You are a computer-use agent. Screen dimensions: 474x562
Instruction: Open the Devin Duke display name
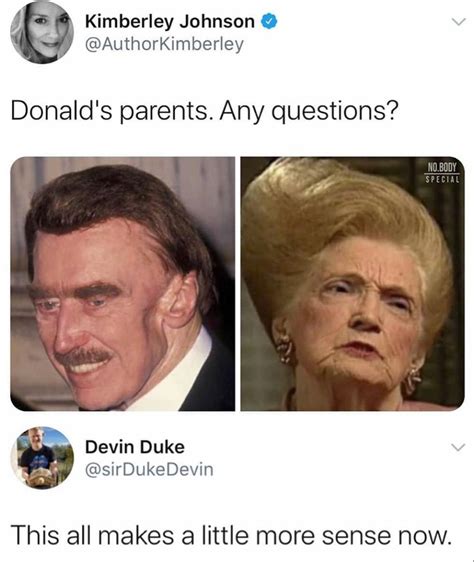[135, 447]
